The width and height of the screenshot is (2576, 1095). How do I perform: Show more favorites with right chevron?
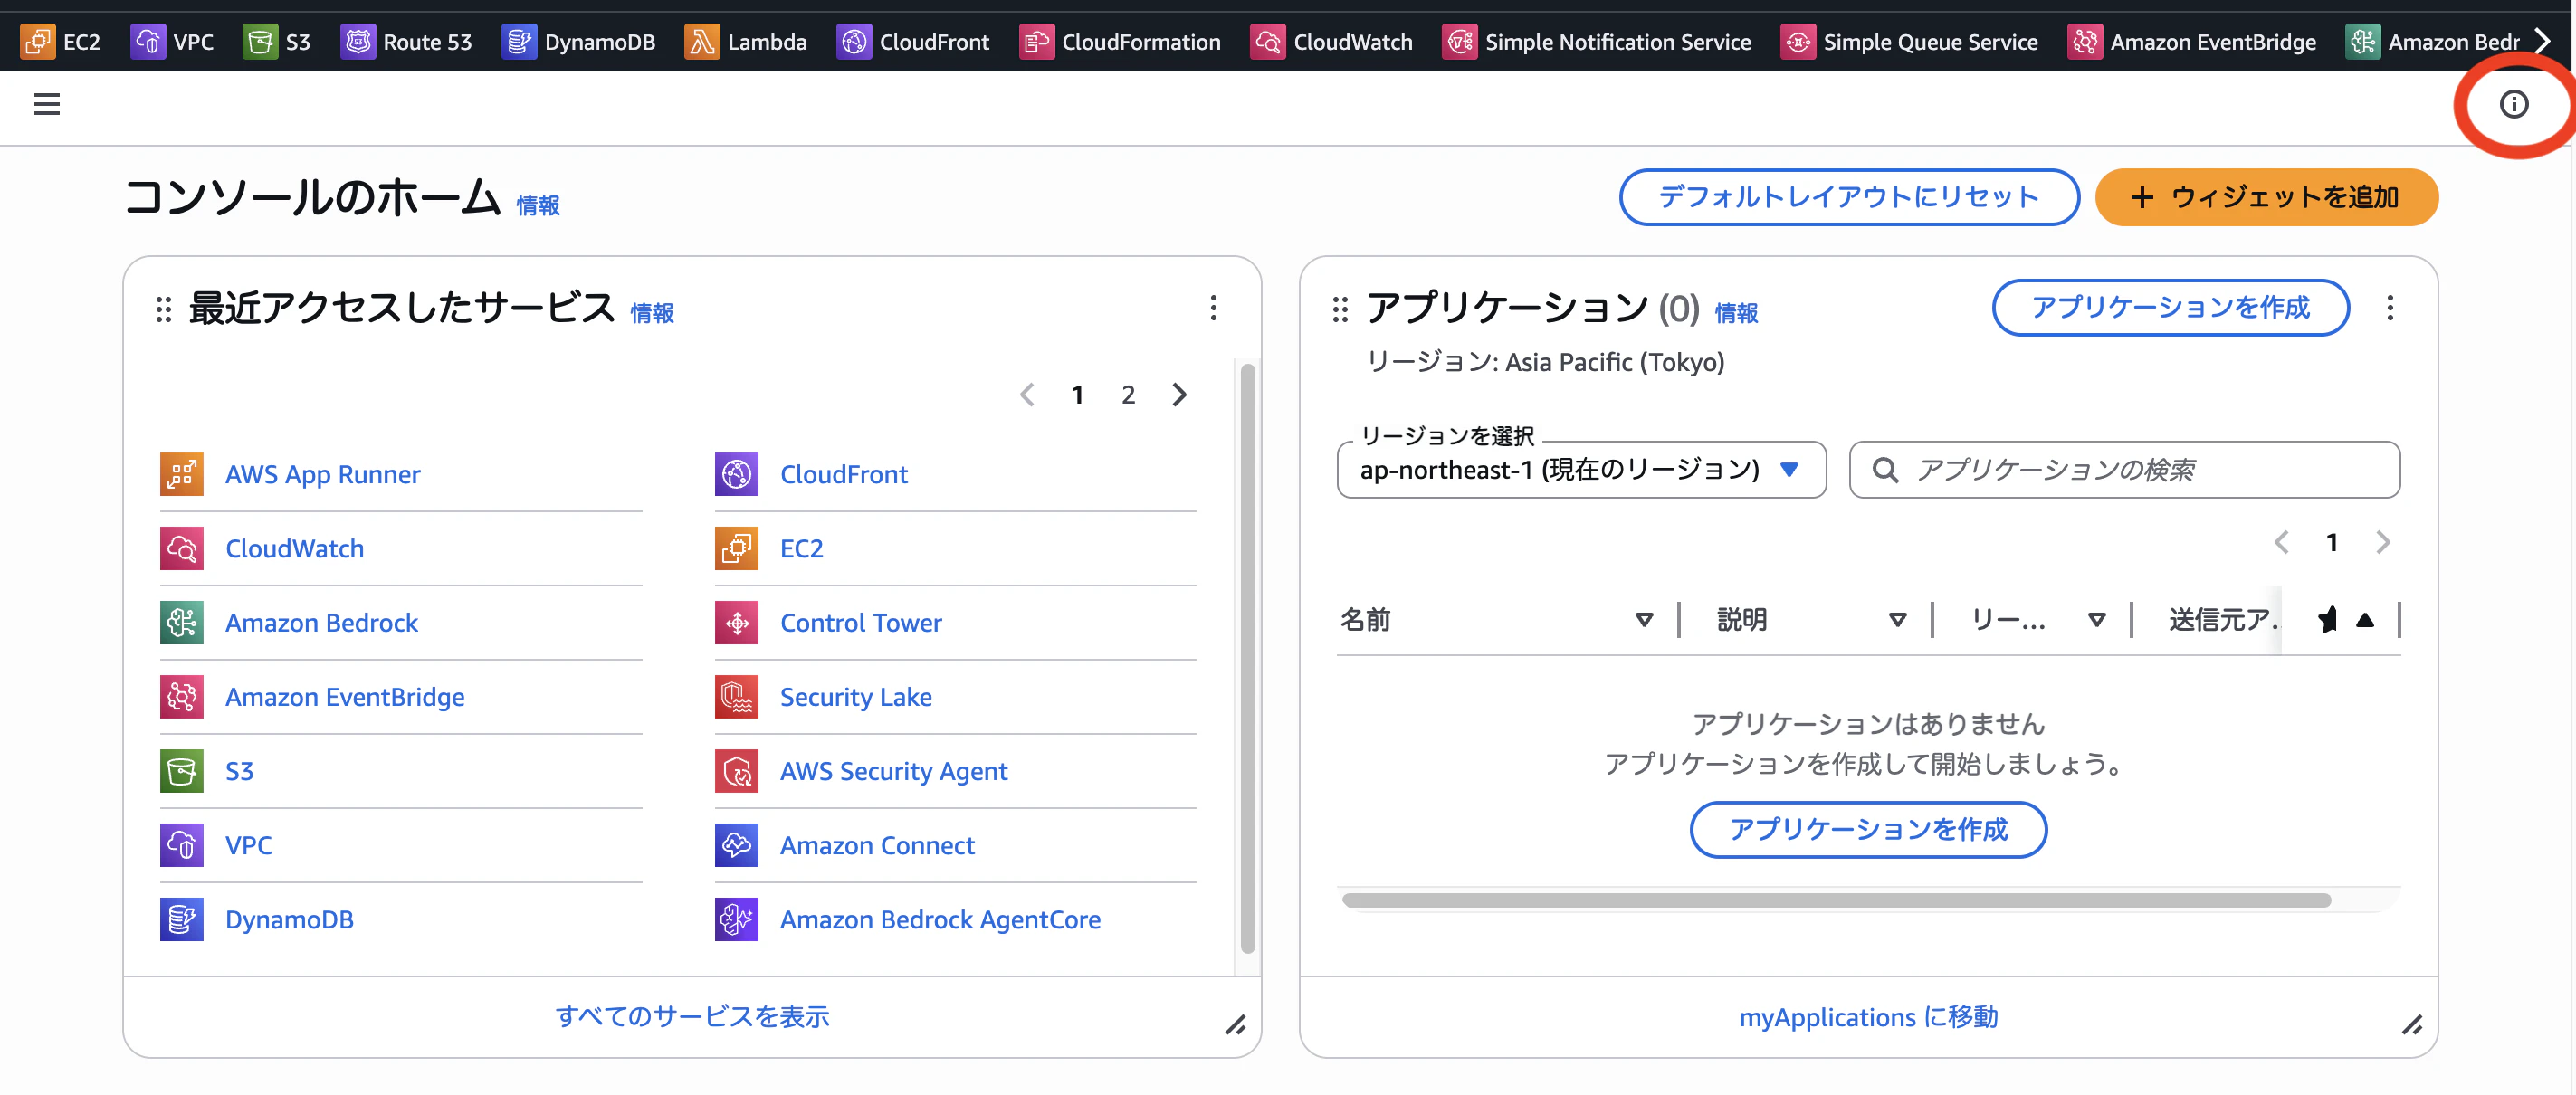coord(2543,42)
